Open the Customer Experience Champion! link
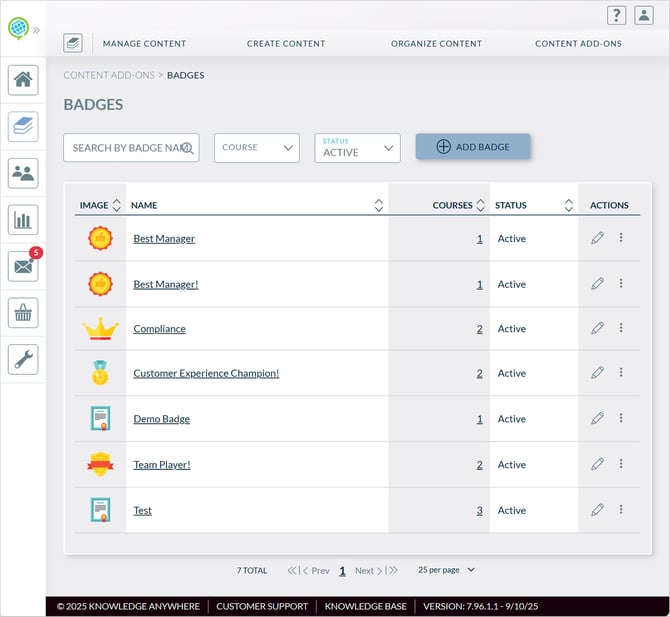The height and width of the screenshot is (617, 670). [206, 373]
